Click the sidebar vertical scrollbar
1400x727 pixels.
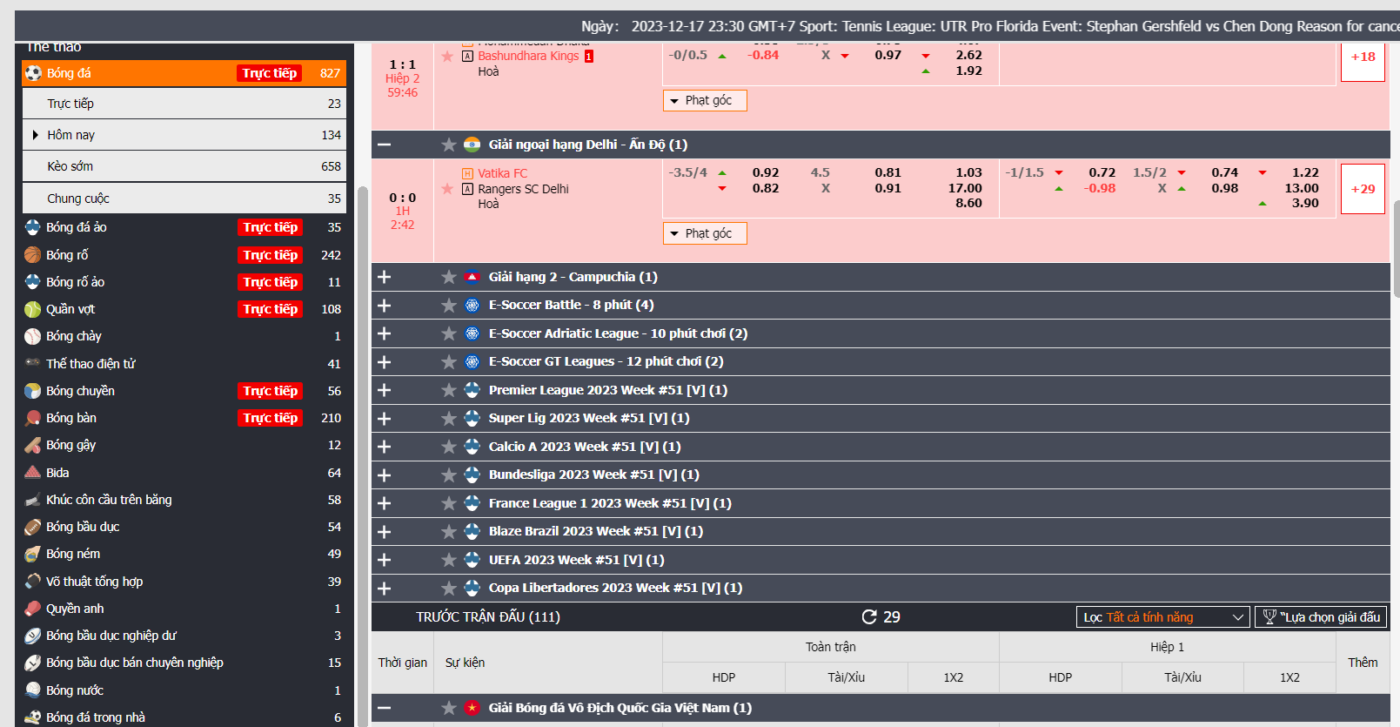click(362, 455)
